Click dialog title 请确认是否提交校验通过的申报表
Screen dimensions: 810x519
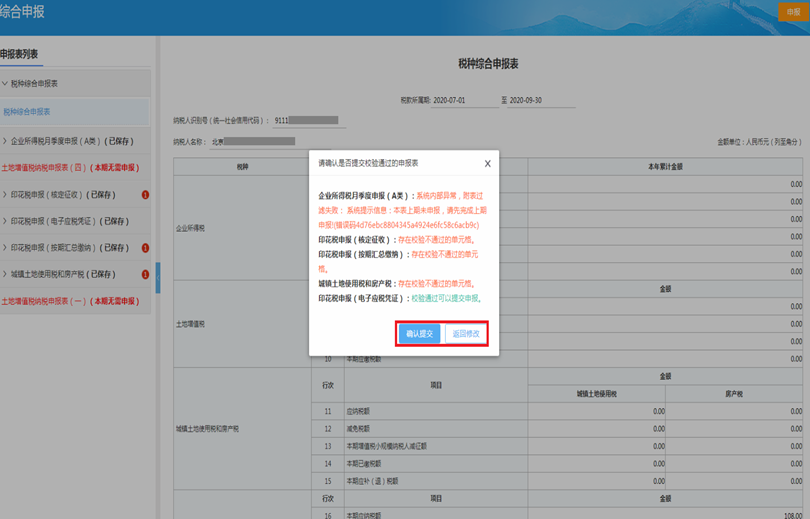[x=368, y=163]
